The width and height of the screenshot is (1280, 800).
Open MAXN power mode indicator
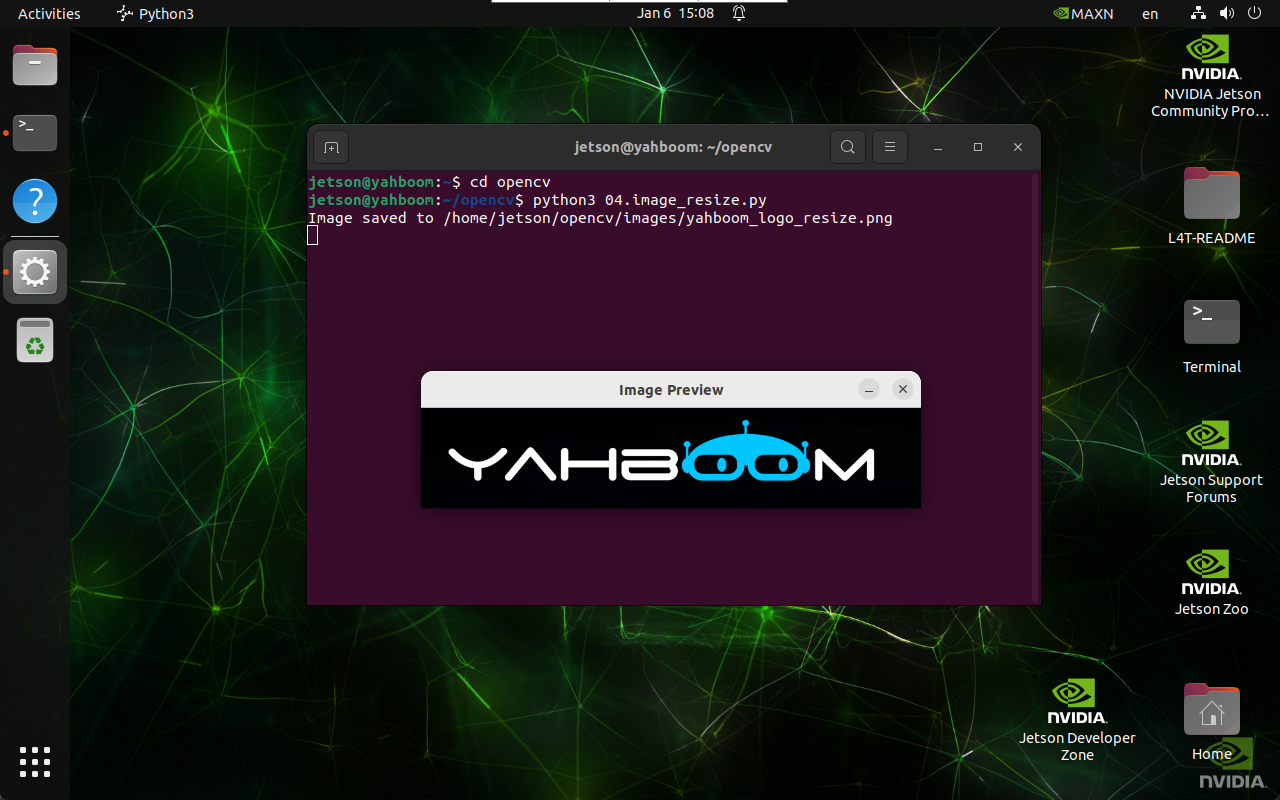pyautogui.click(x=1084, y=14)
